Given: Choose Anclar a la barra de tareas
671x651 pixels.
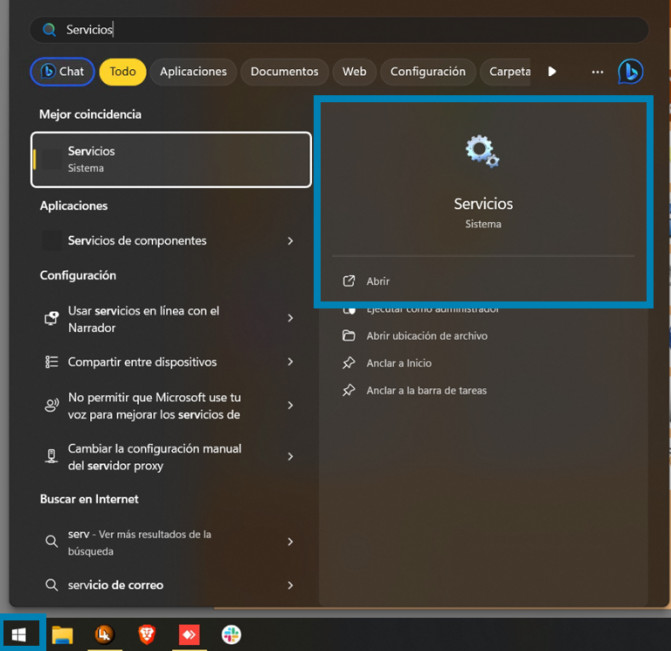Looking at the screenshot, I should point(426,390).
